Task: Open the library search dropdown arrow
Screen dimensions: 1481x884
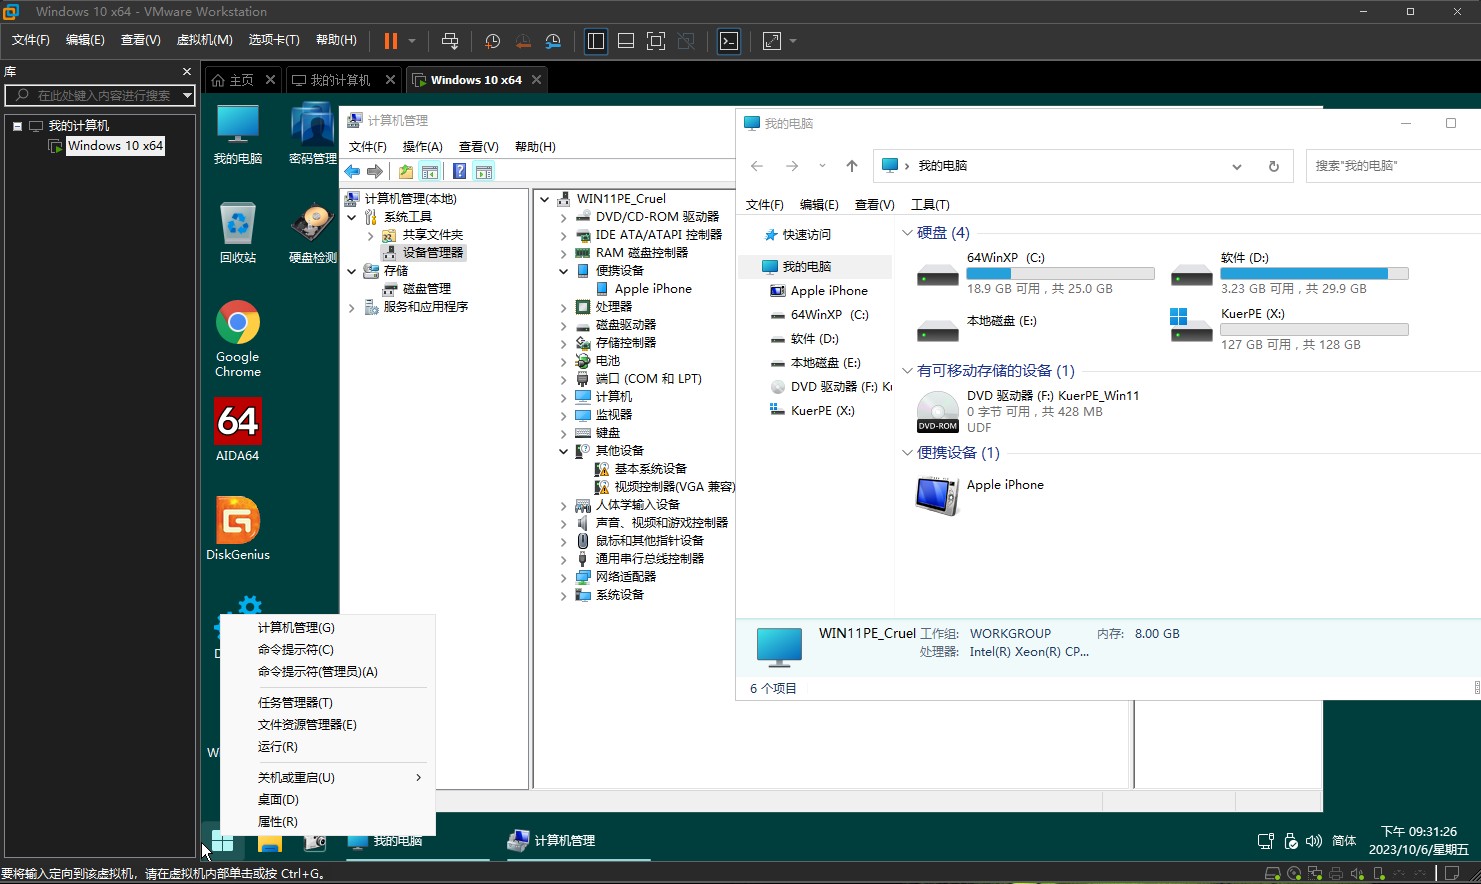Action: [187, 96]
